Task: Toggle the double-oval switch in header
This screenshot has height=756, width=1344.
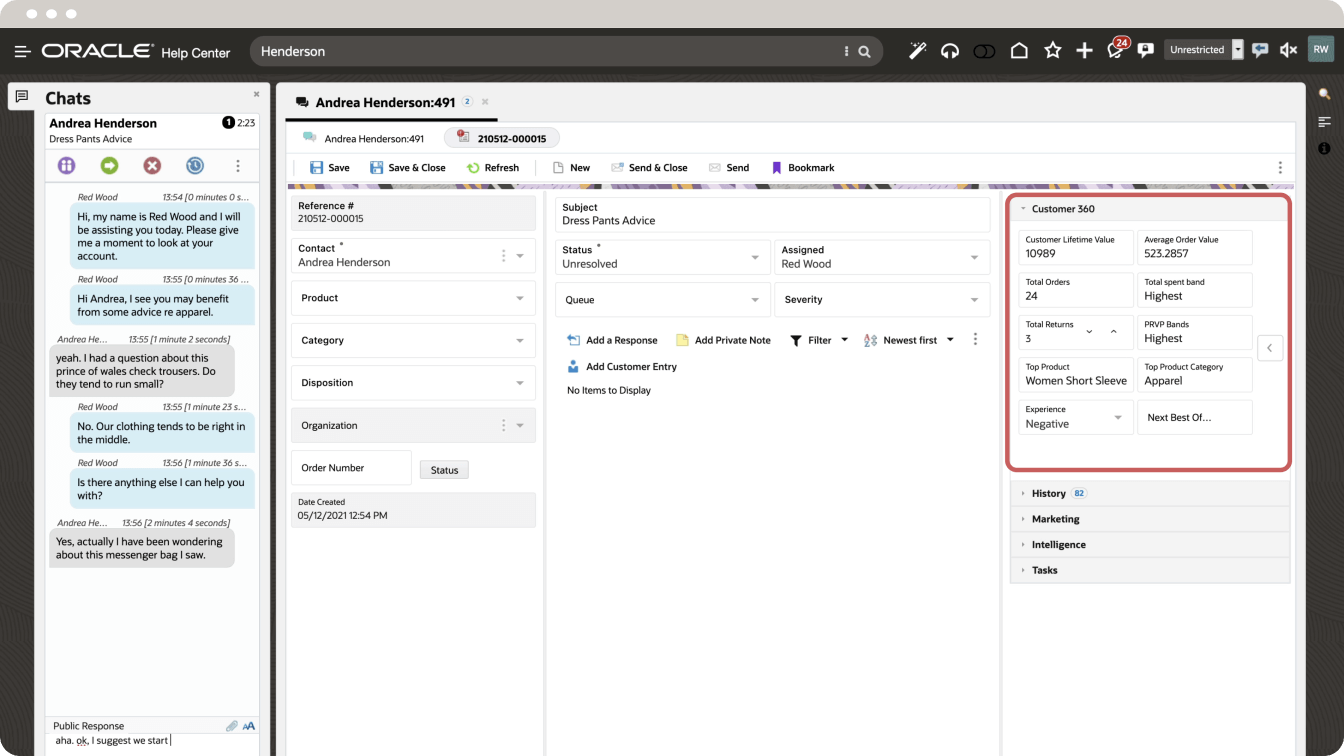Action: [x=984, y=50]
